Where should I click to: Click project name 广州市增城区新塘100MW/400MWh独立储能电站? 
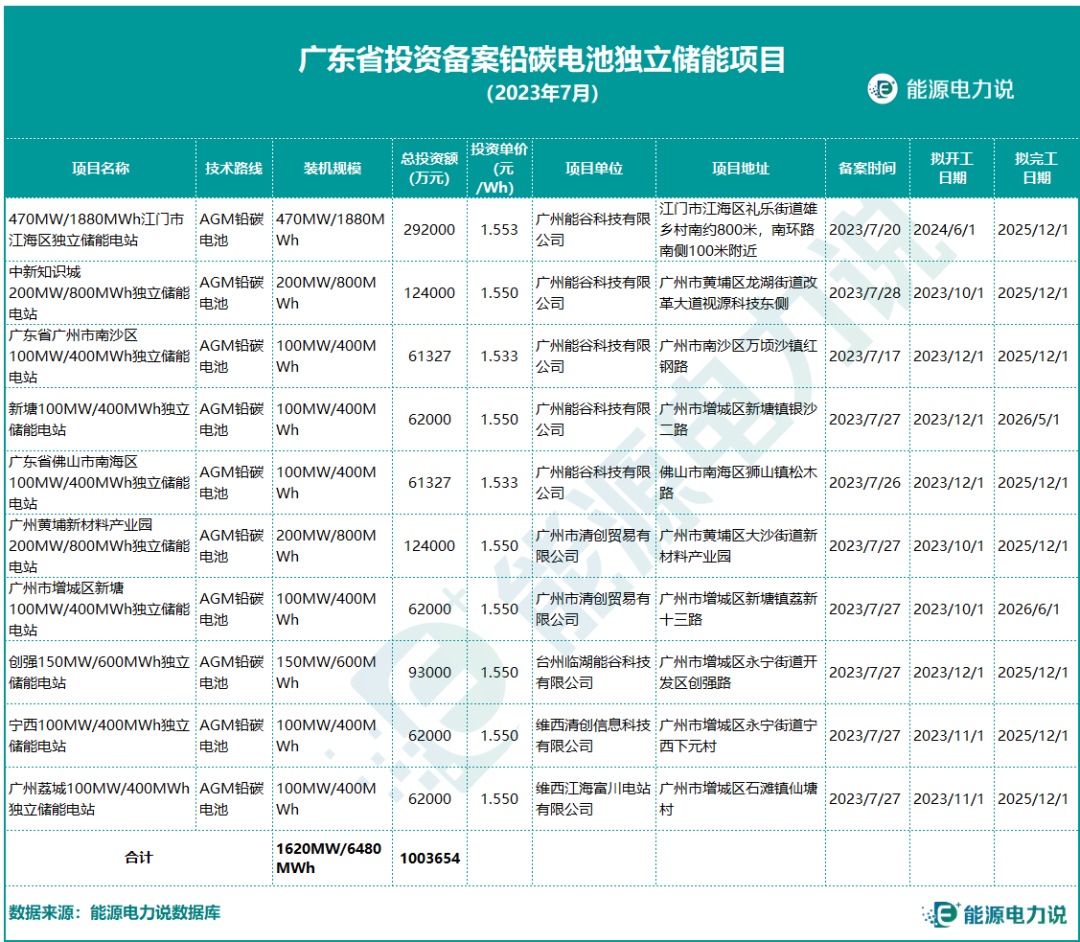(x=99, y=609)
